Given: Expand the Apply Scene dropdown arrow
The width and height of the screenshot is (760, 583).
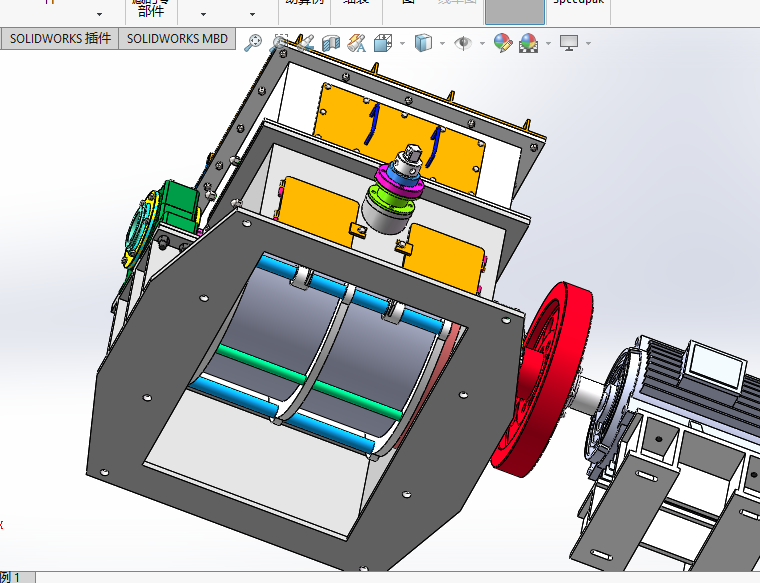Looking at the screenshot, I should coord(548,44).
